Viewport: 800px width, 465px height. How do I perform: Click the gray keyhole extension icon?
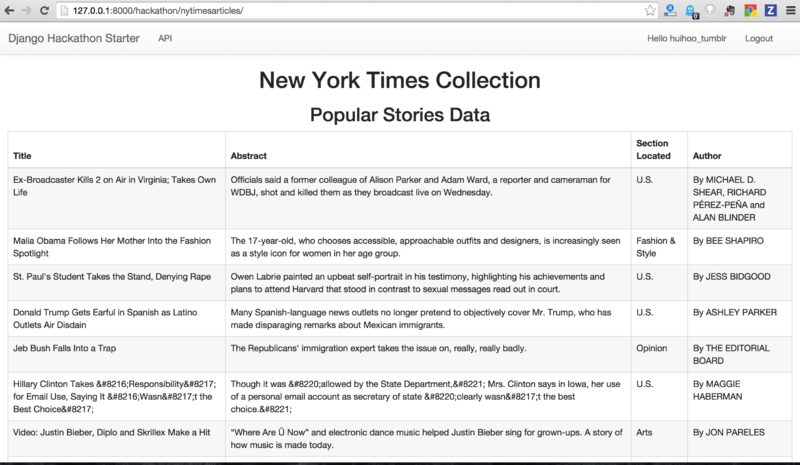coord(712,10)
